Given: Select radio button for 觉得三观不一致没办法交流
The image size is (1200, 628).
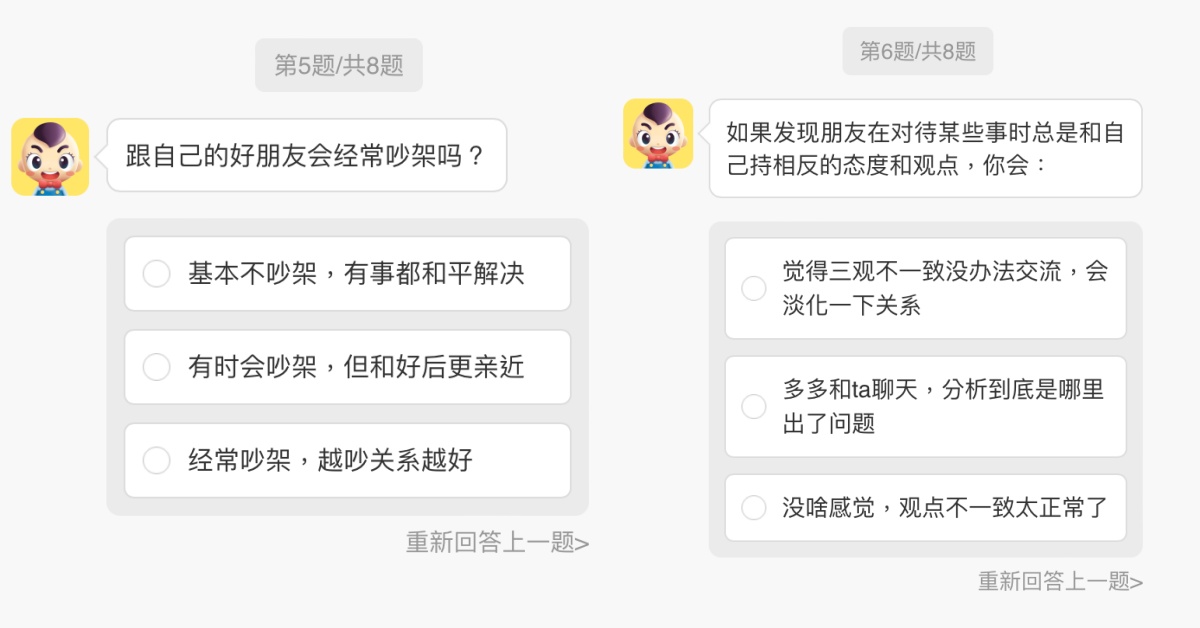Looking at the screenshot, I should 753,288.
